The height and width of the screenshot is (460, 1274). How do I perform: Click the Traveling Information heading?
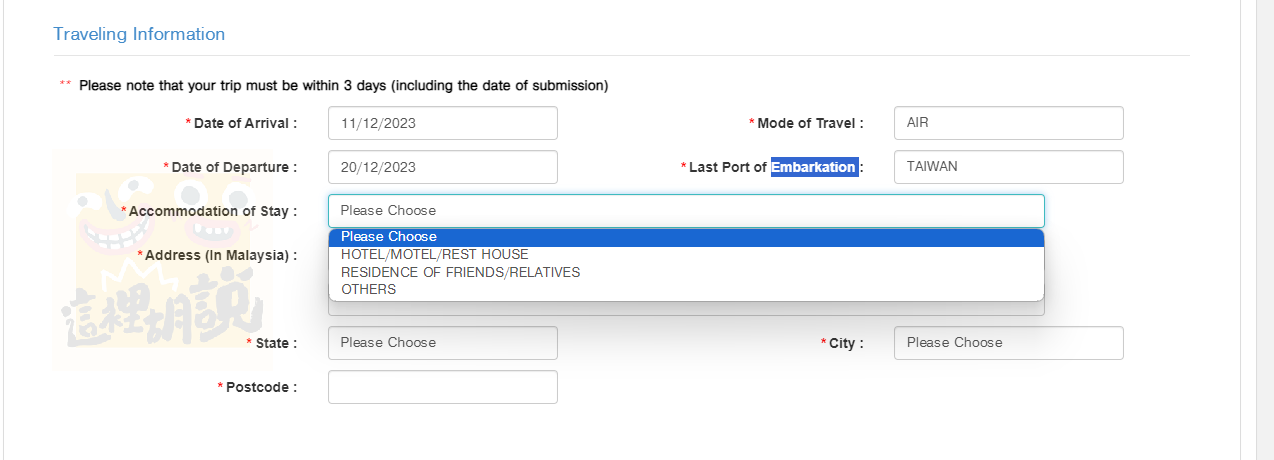point(139,34)
